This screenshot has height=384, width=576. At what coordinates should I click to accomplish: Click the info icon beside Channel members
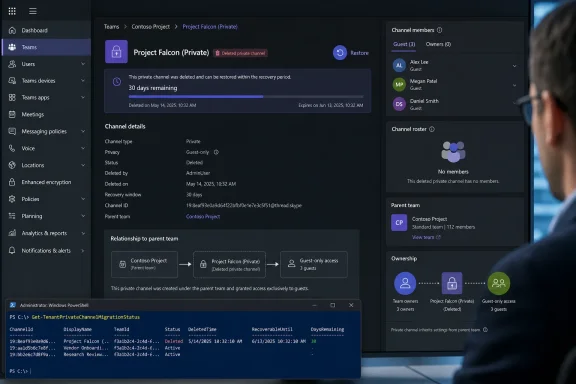pos(440,30)
